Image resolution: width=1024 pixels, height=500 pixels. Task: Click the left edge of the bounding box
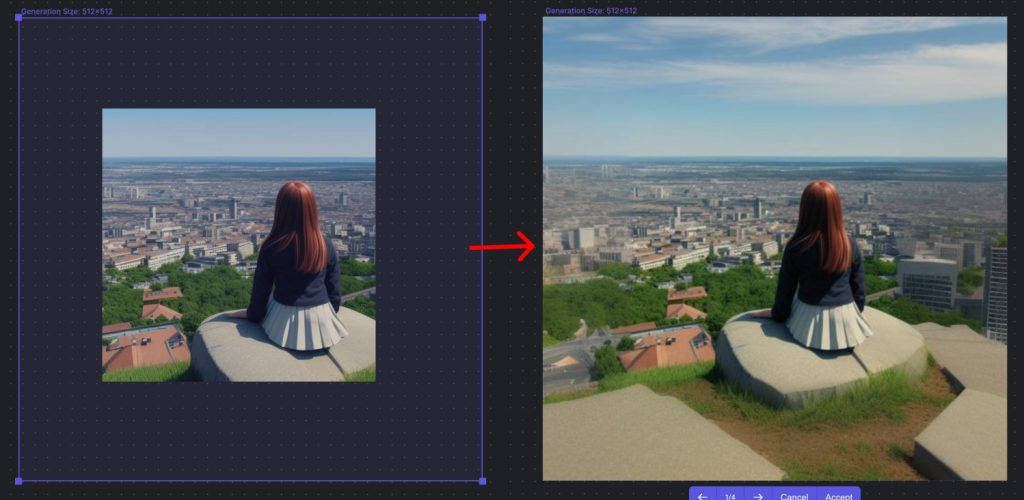point(19,250)
